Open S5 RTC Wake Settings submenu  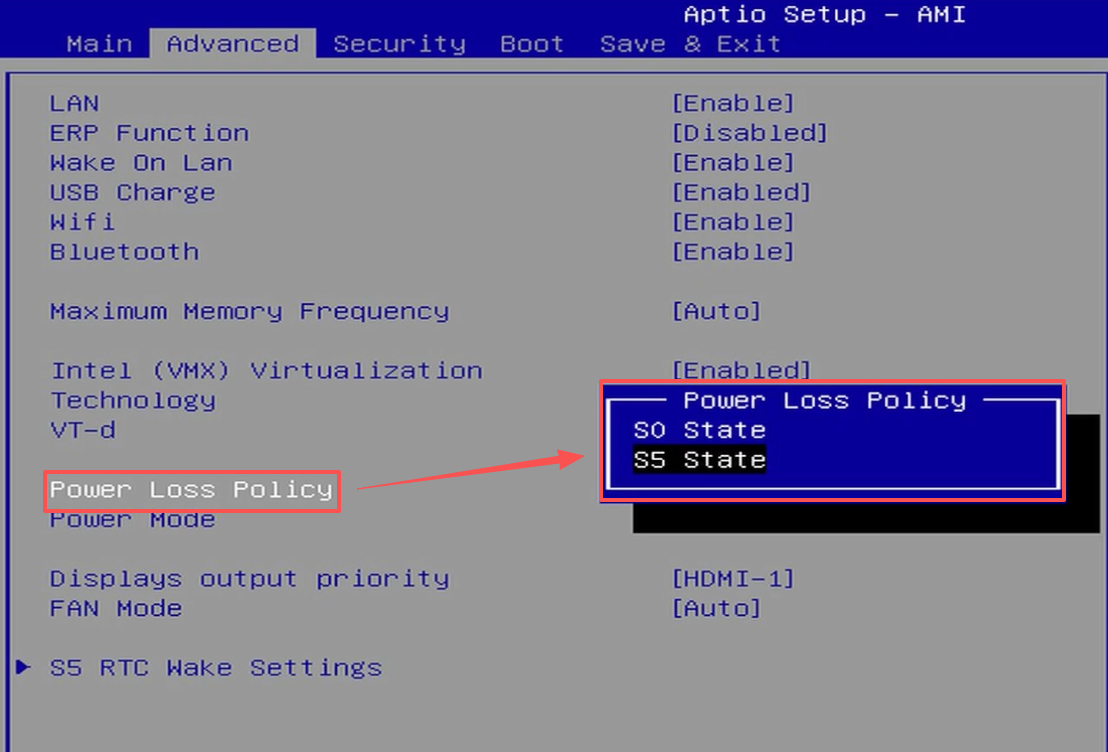pyautogui.click(x=215, y=667)
